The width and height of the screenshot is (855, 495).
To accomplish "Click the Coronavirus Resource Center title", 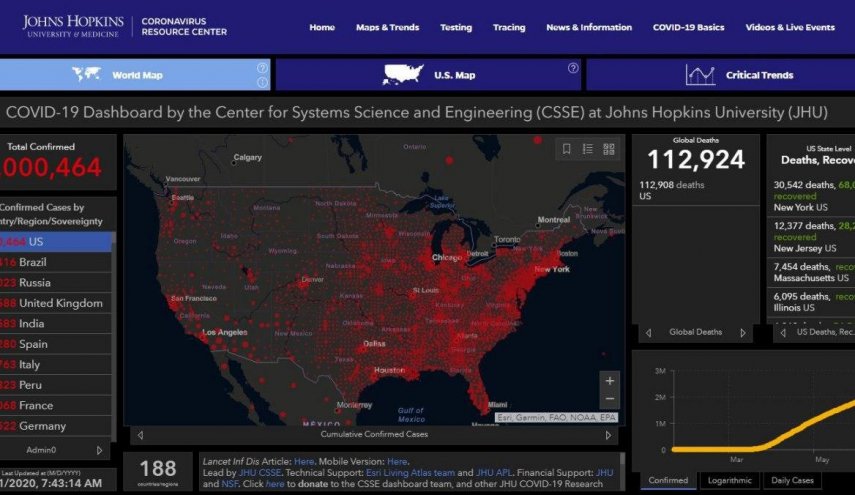I will tap(184, 27).
